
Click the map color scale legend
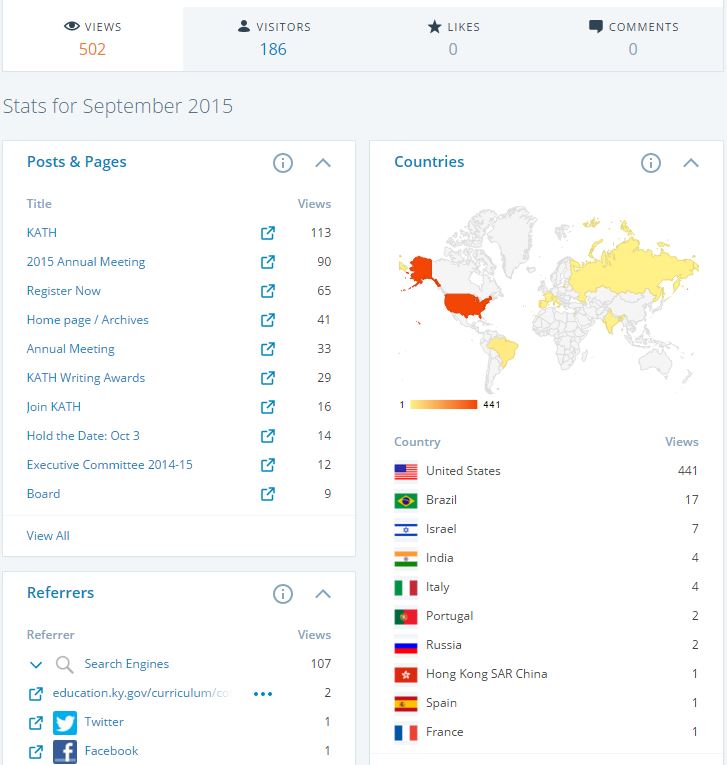(x=448, y=405)
